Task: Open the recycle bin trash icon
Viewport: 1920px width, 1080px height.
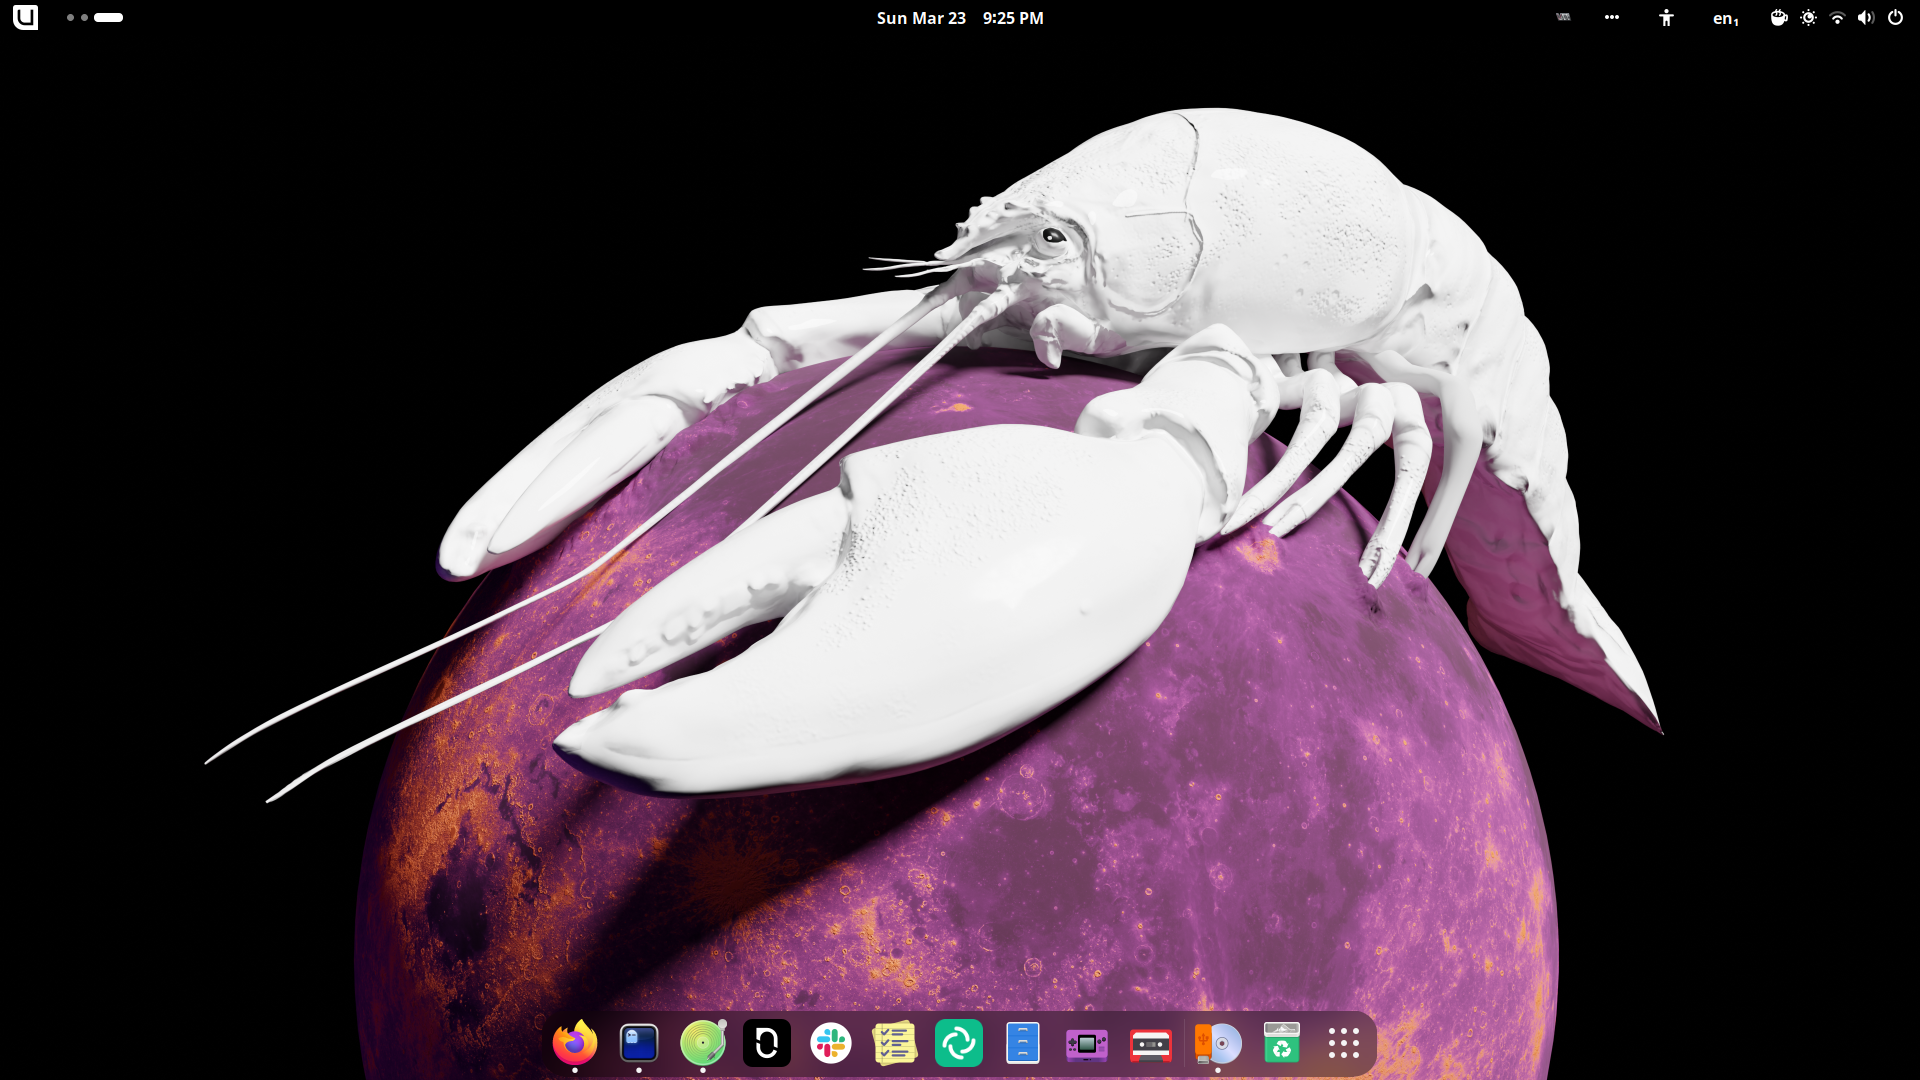Action: [x=1281, y=1043]
